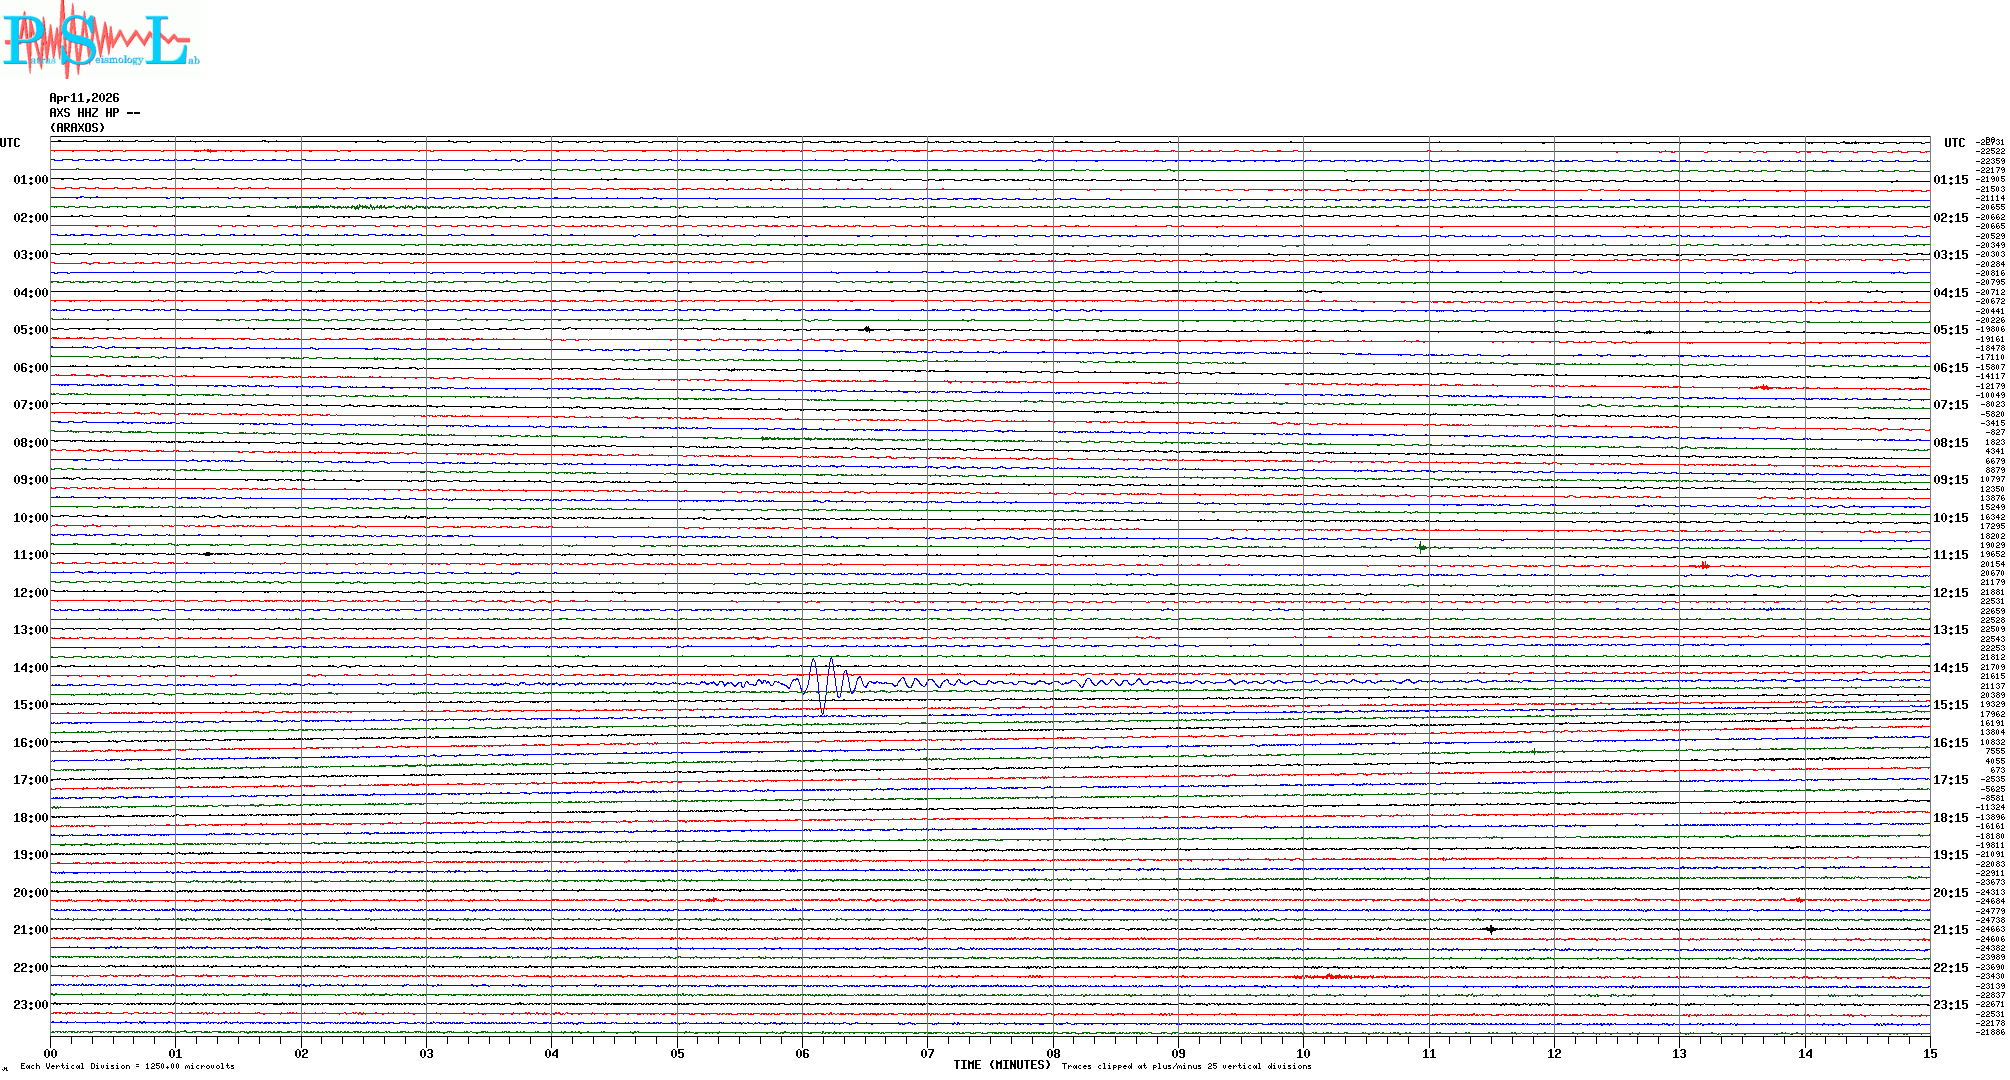Image resolution: width=2010 pixels, height=1080 pixels.
Task: Click minute marker 15 on bottom axis
Action: coord(1929,1054)
